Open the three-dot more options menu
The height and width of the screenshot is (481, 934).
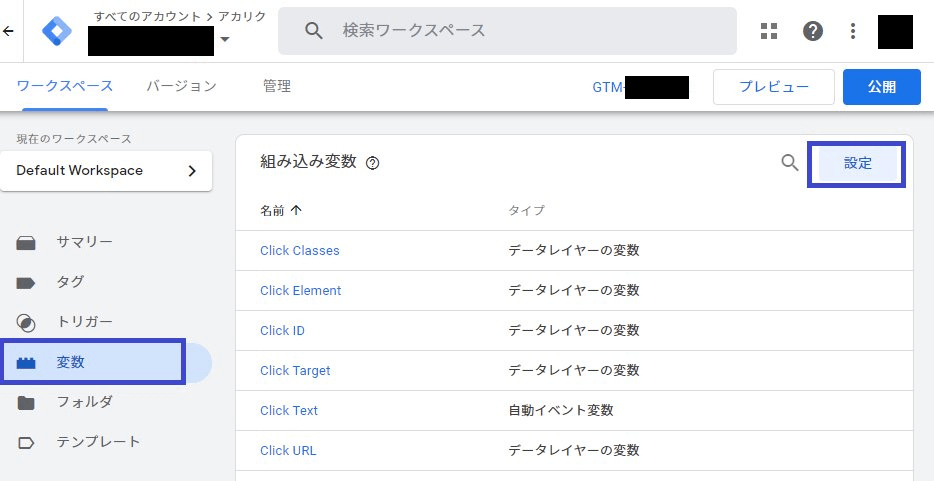coord(853,31)
